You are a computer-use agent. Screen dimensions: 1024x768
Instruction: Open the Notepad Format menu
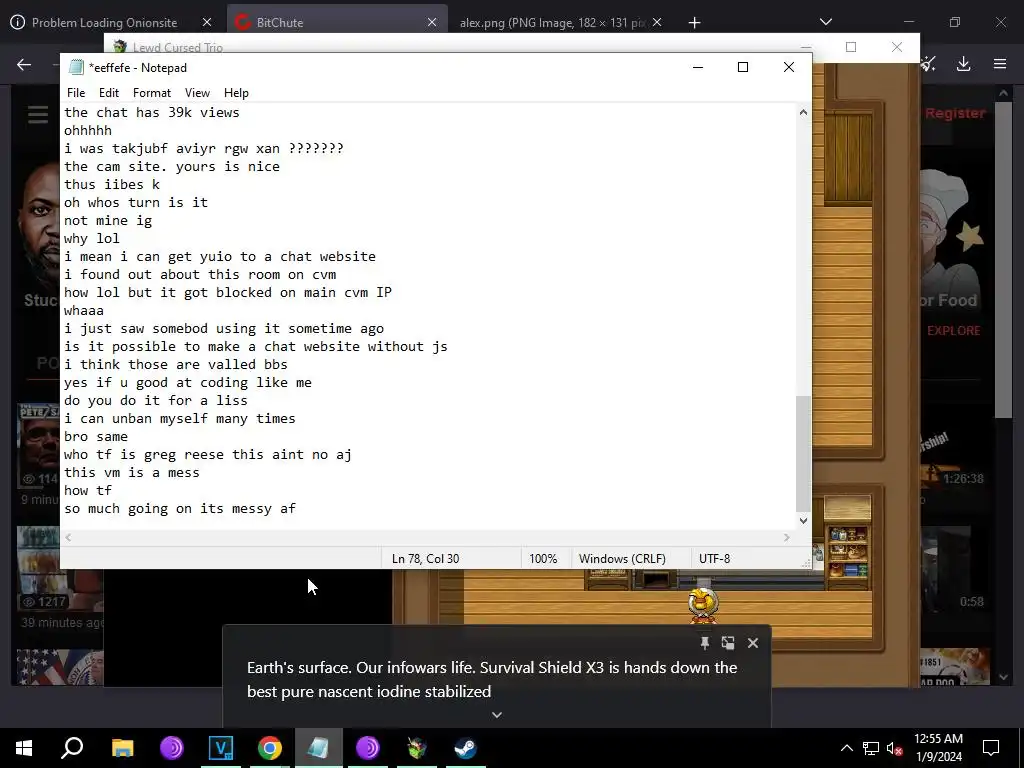(x=152, y=93)
